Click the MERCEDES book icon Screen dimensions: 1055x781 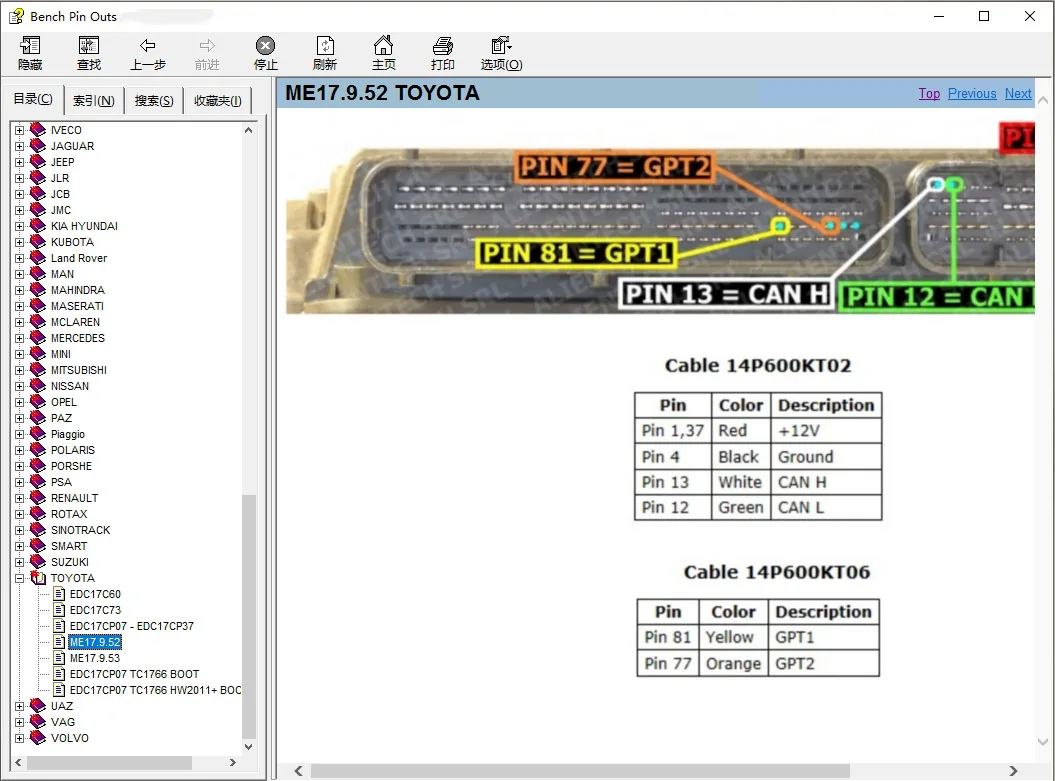38,338
